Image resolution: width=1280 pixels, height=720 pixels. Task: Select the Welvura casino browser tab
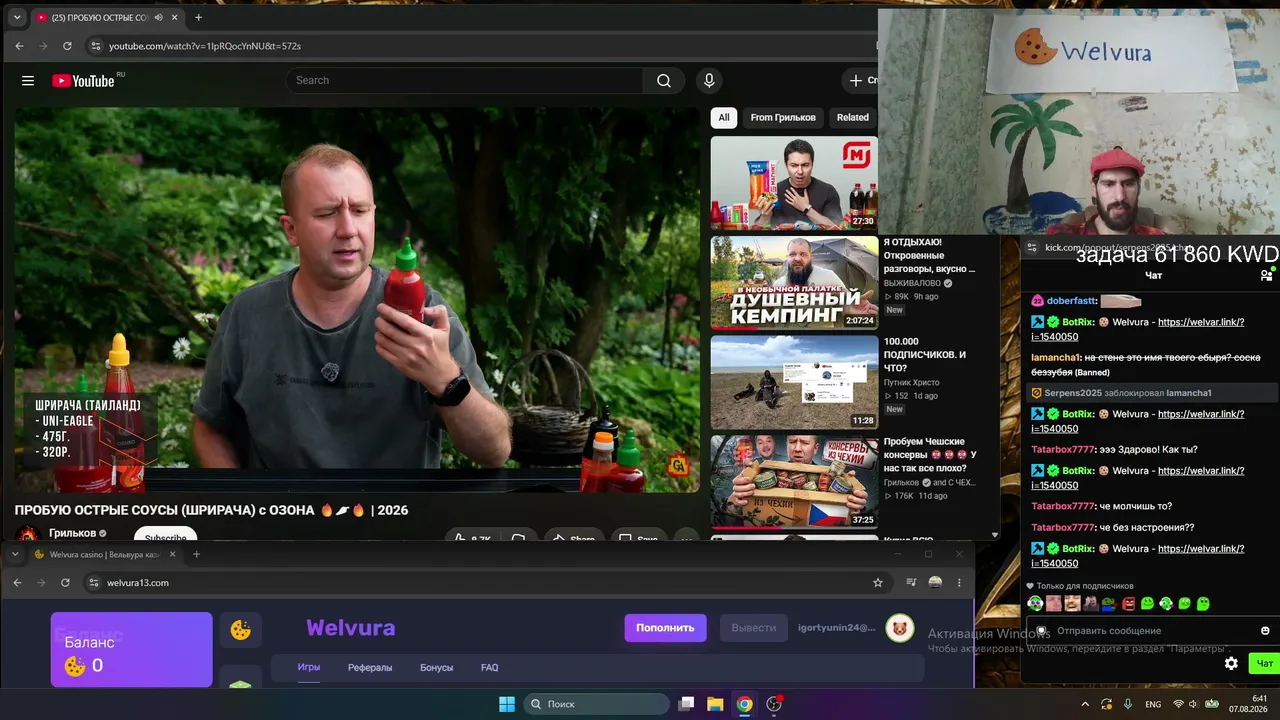105,554
